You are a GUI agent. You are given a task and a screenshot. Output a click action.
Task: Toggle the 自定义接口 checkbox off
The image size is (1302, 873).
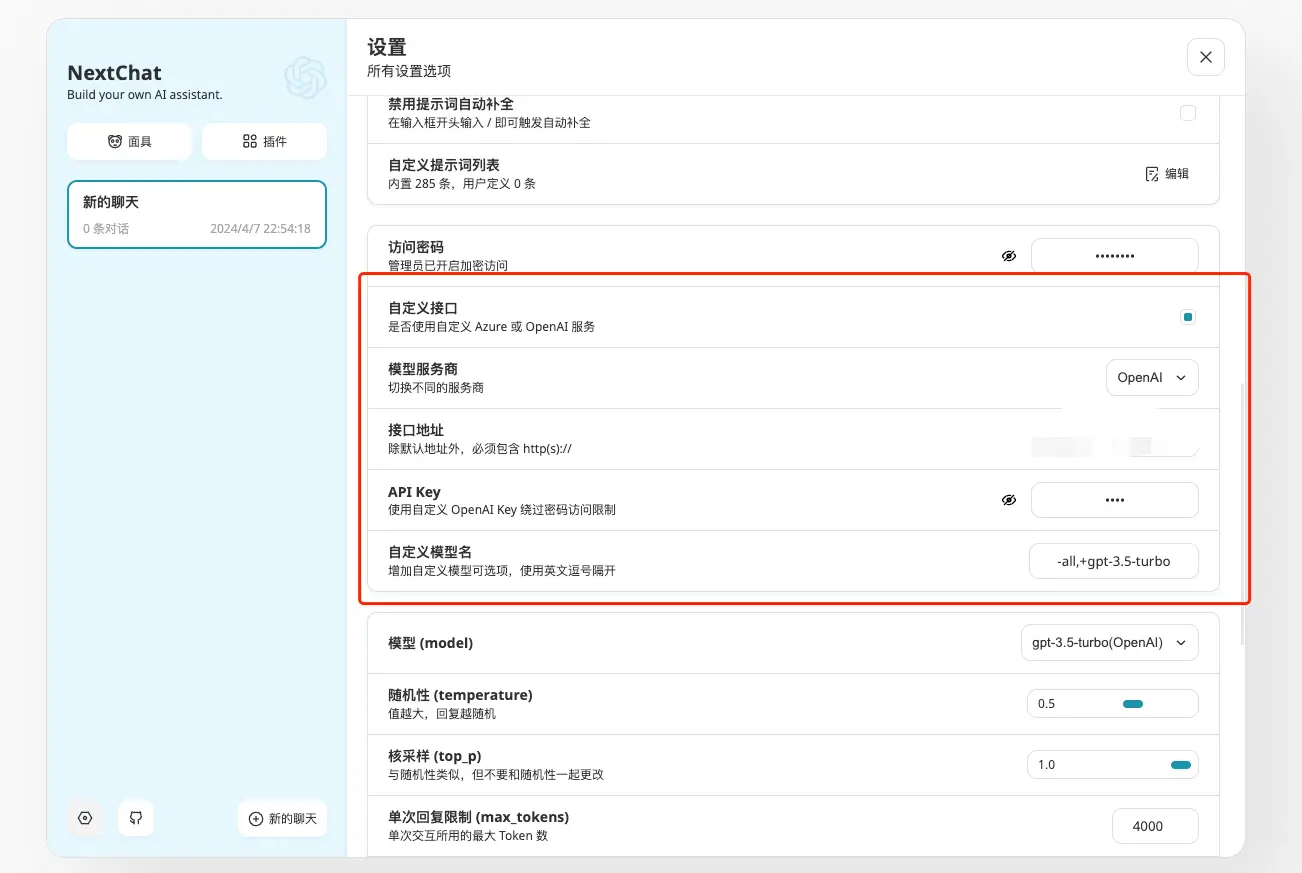pyautogui.click(x=1188, y=316)
